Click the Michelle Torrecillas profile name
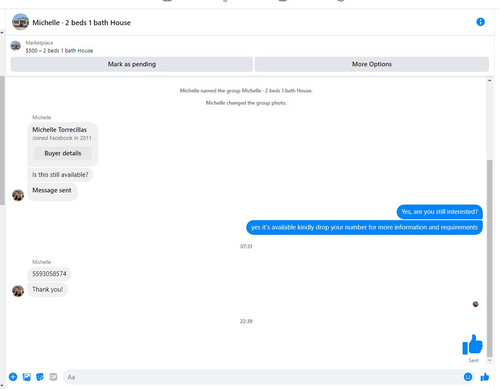The height and width of the screenshot is (389, 500). [x=59, y=130]
